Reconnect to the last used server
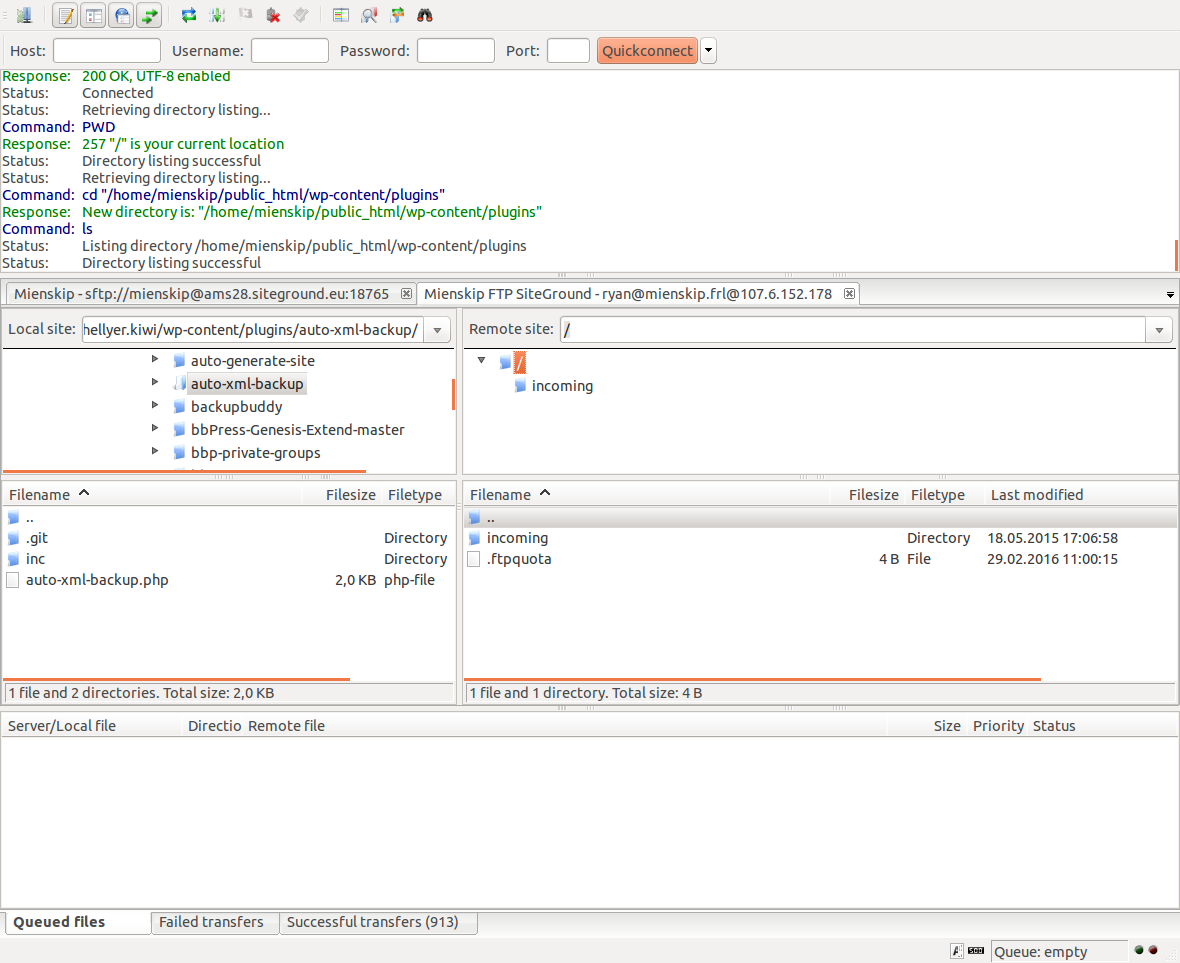The image size is (1180, 963). coord(301,15)
